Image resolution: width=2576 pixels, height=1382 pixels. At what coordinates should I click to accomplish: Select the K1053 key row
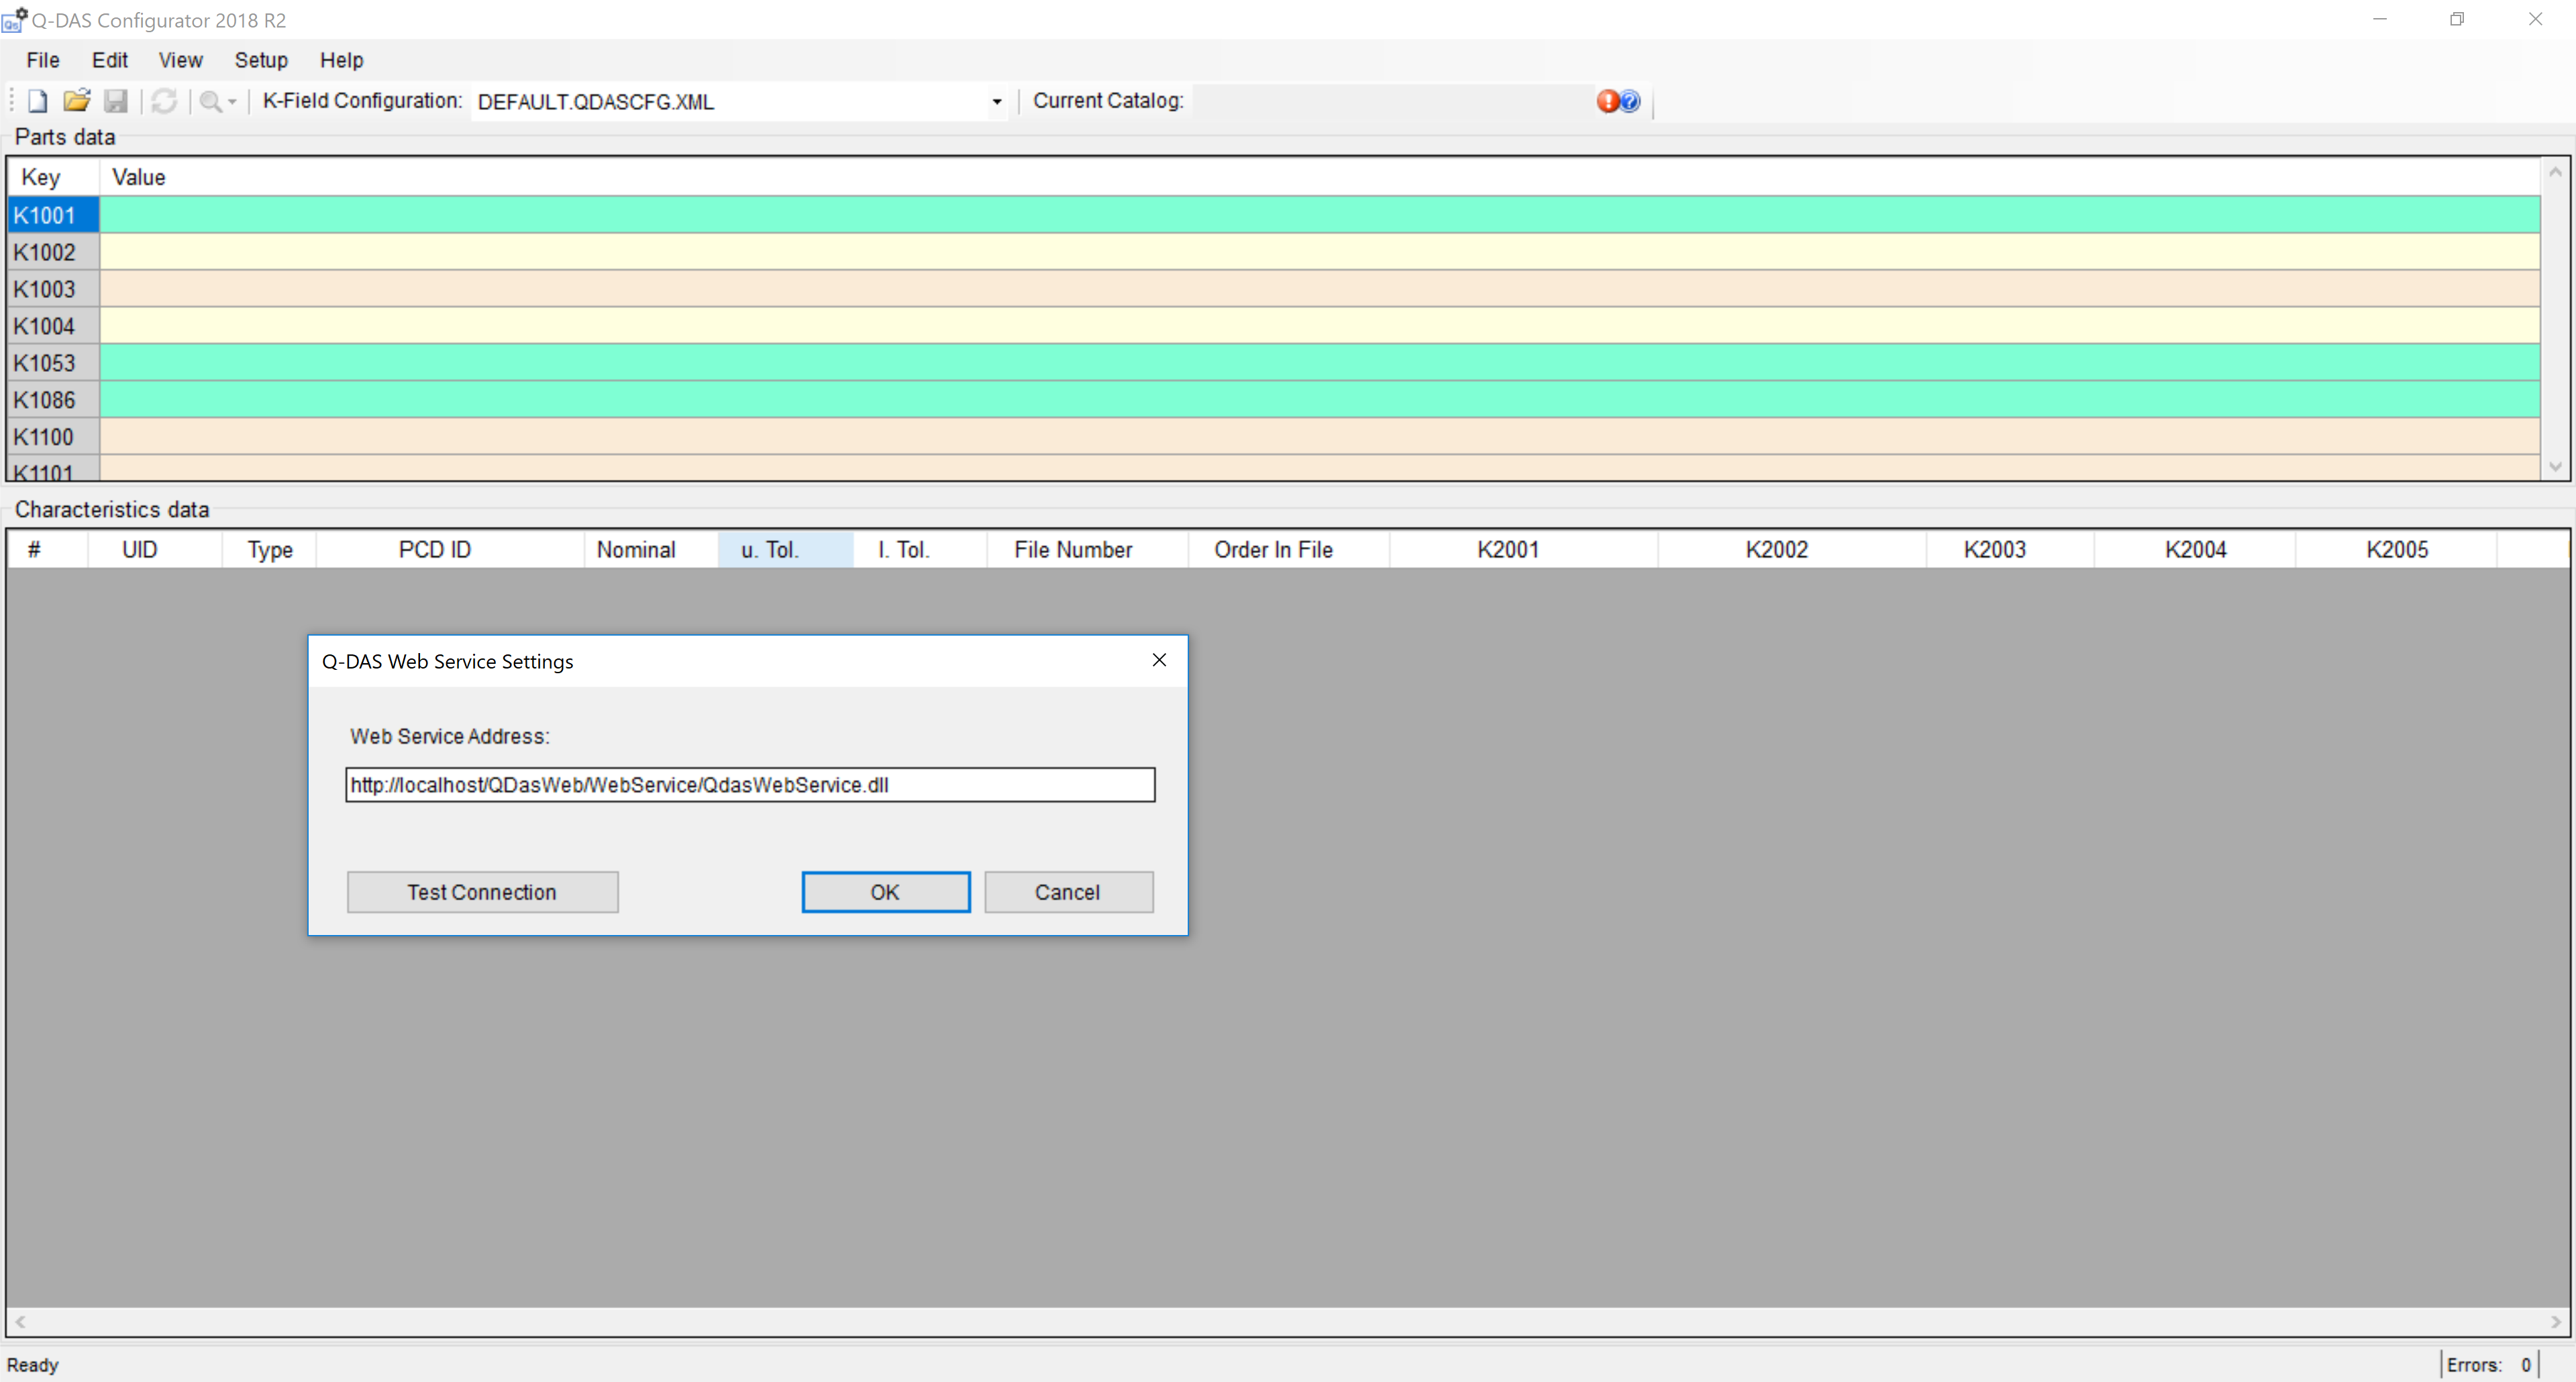coord(44,363)
